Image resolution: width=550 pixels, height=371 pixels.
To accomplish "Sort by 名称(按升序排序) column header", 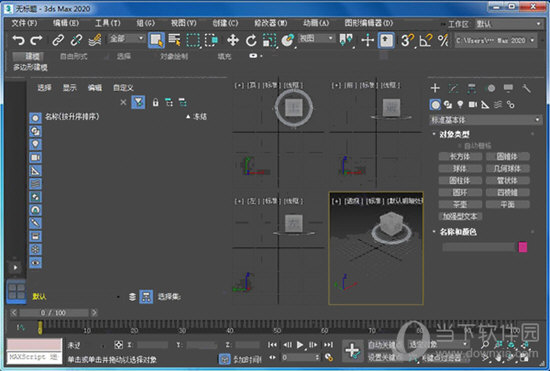I will (x=72, y=116).
